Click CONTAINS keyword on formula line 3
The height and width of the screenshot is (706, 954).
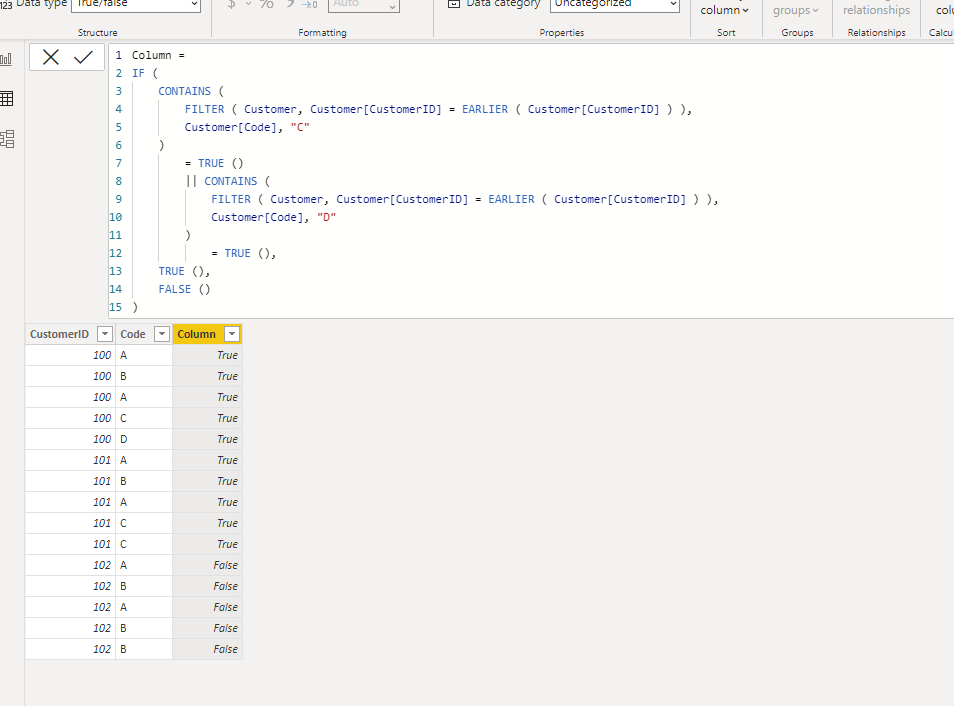pos(184,91)
